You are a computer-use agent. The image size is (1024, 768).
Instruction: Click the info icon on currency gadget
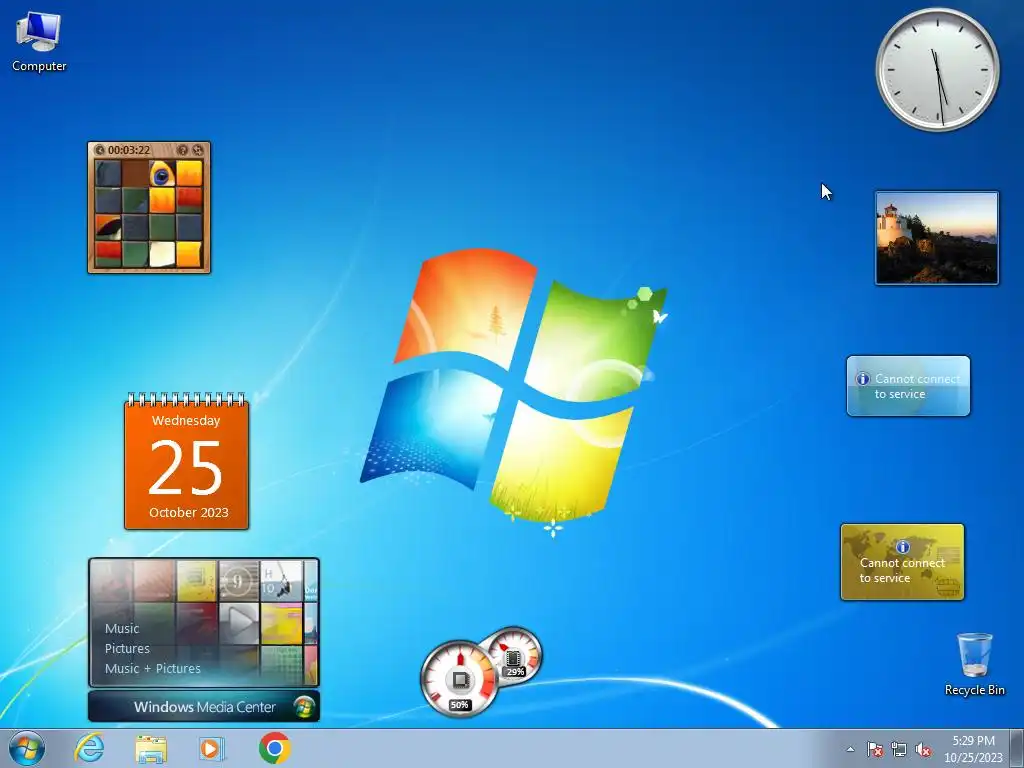(x=903, y=547)
